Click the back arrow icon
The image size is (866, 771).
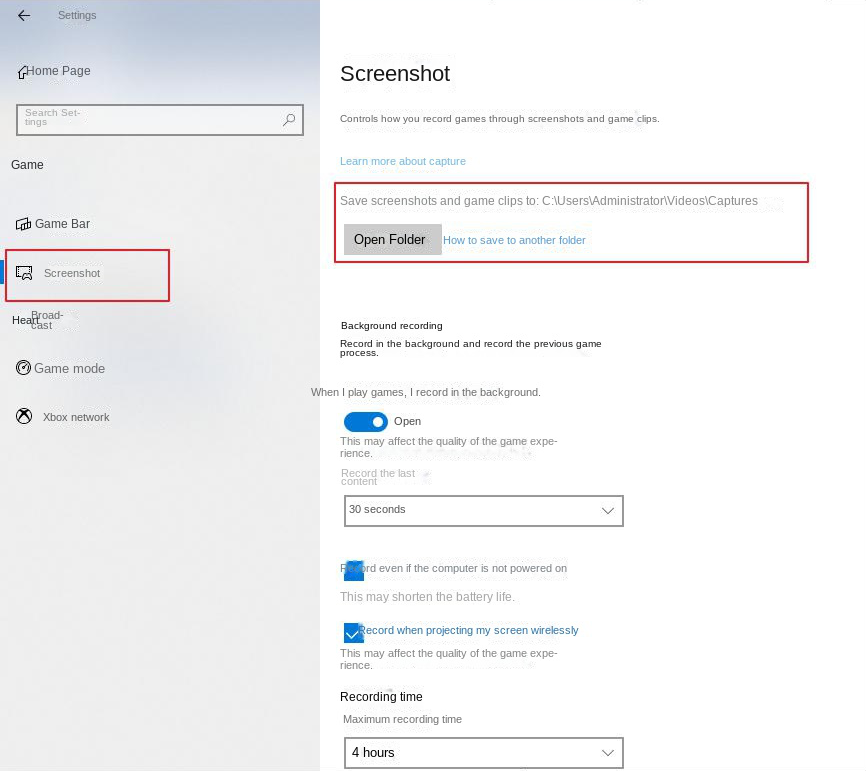[x=24, y=16]
